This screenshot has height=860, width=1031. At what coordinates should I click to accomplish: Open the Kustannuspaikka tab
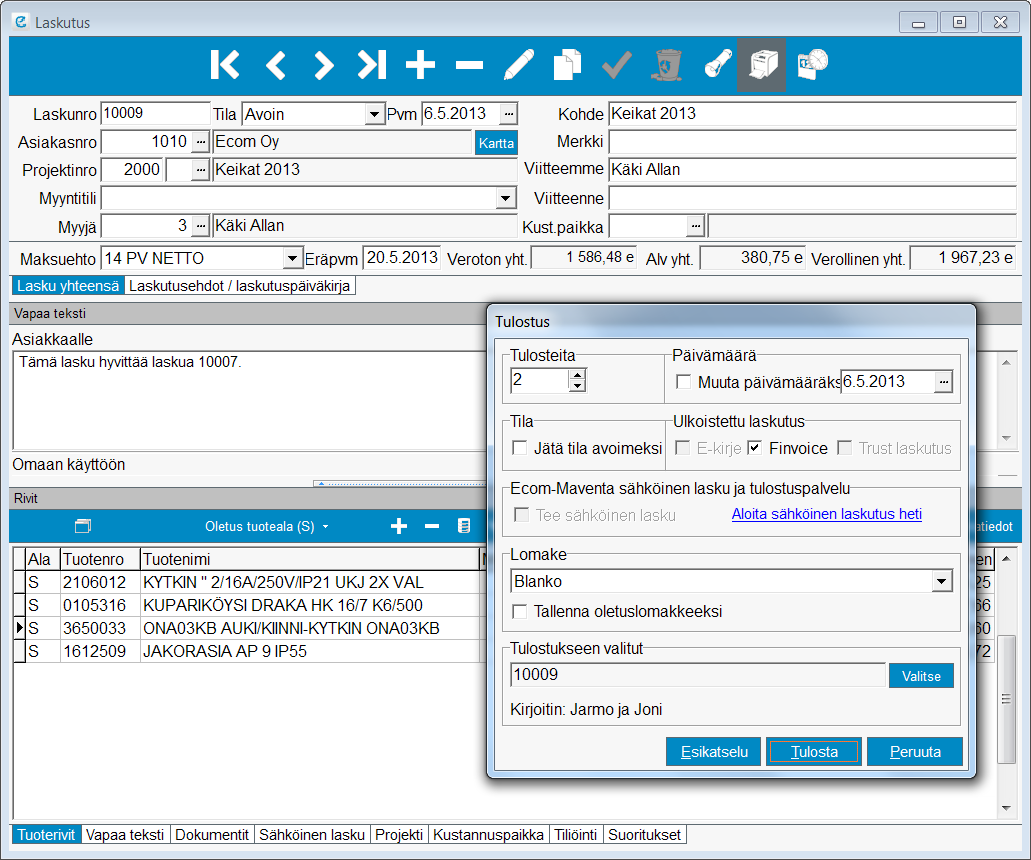coord(488,835)
